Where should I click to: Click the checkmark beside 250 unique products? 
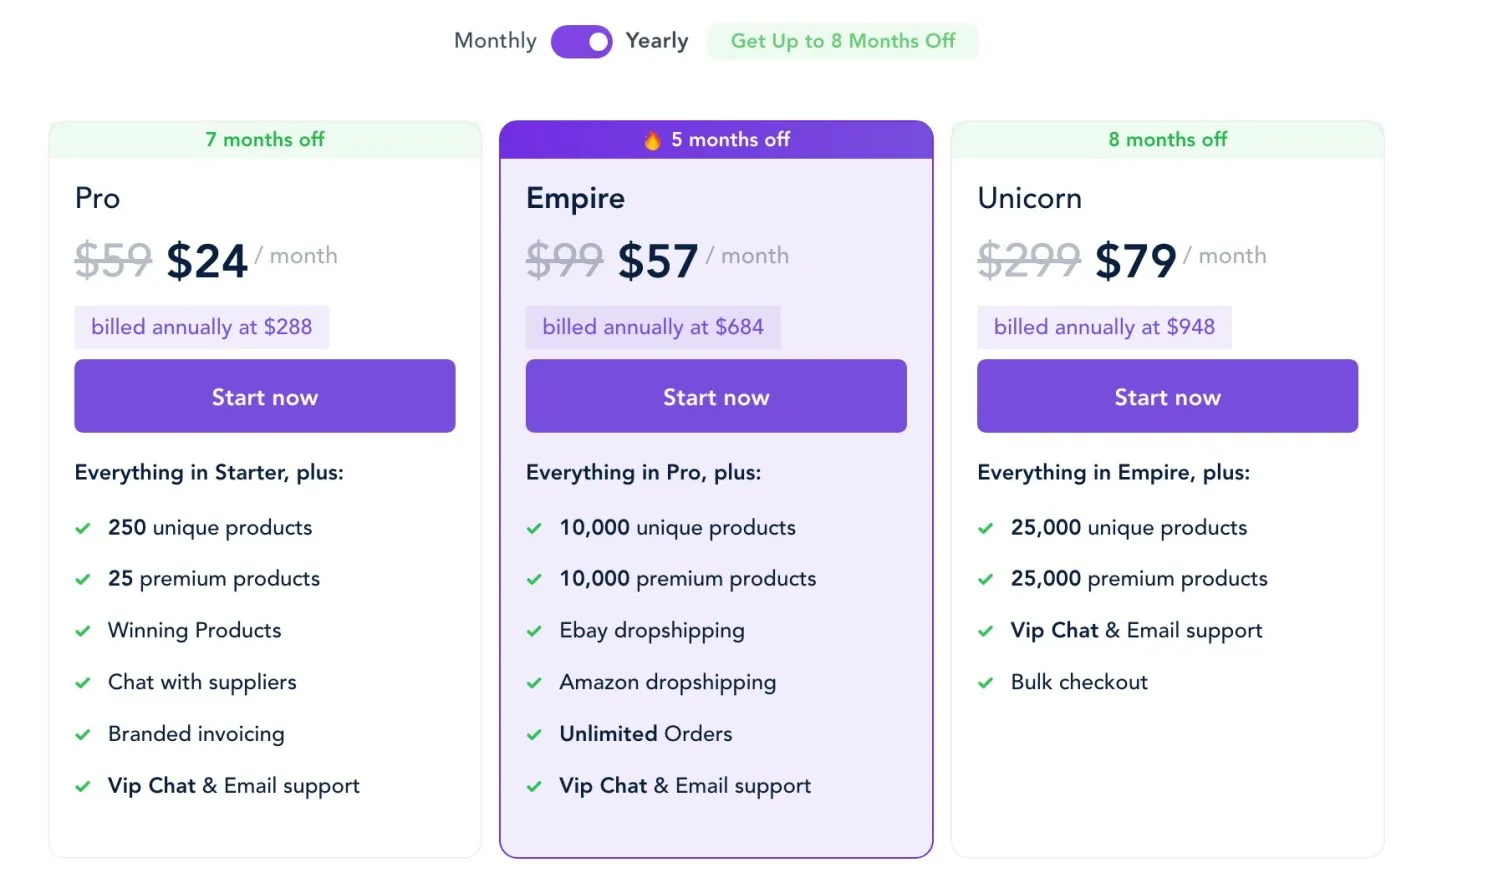coord(84,527)
